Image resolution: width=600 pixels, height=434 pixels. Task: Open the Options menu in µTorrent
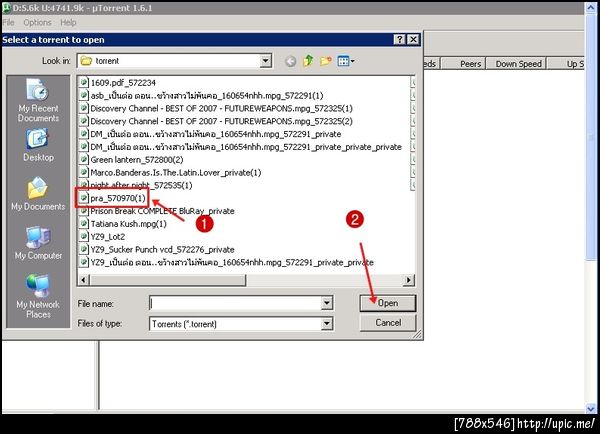point(37,23)
